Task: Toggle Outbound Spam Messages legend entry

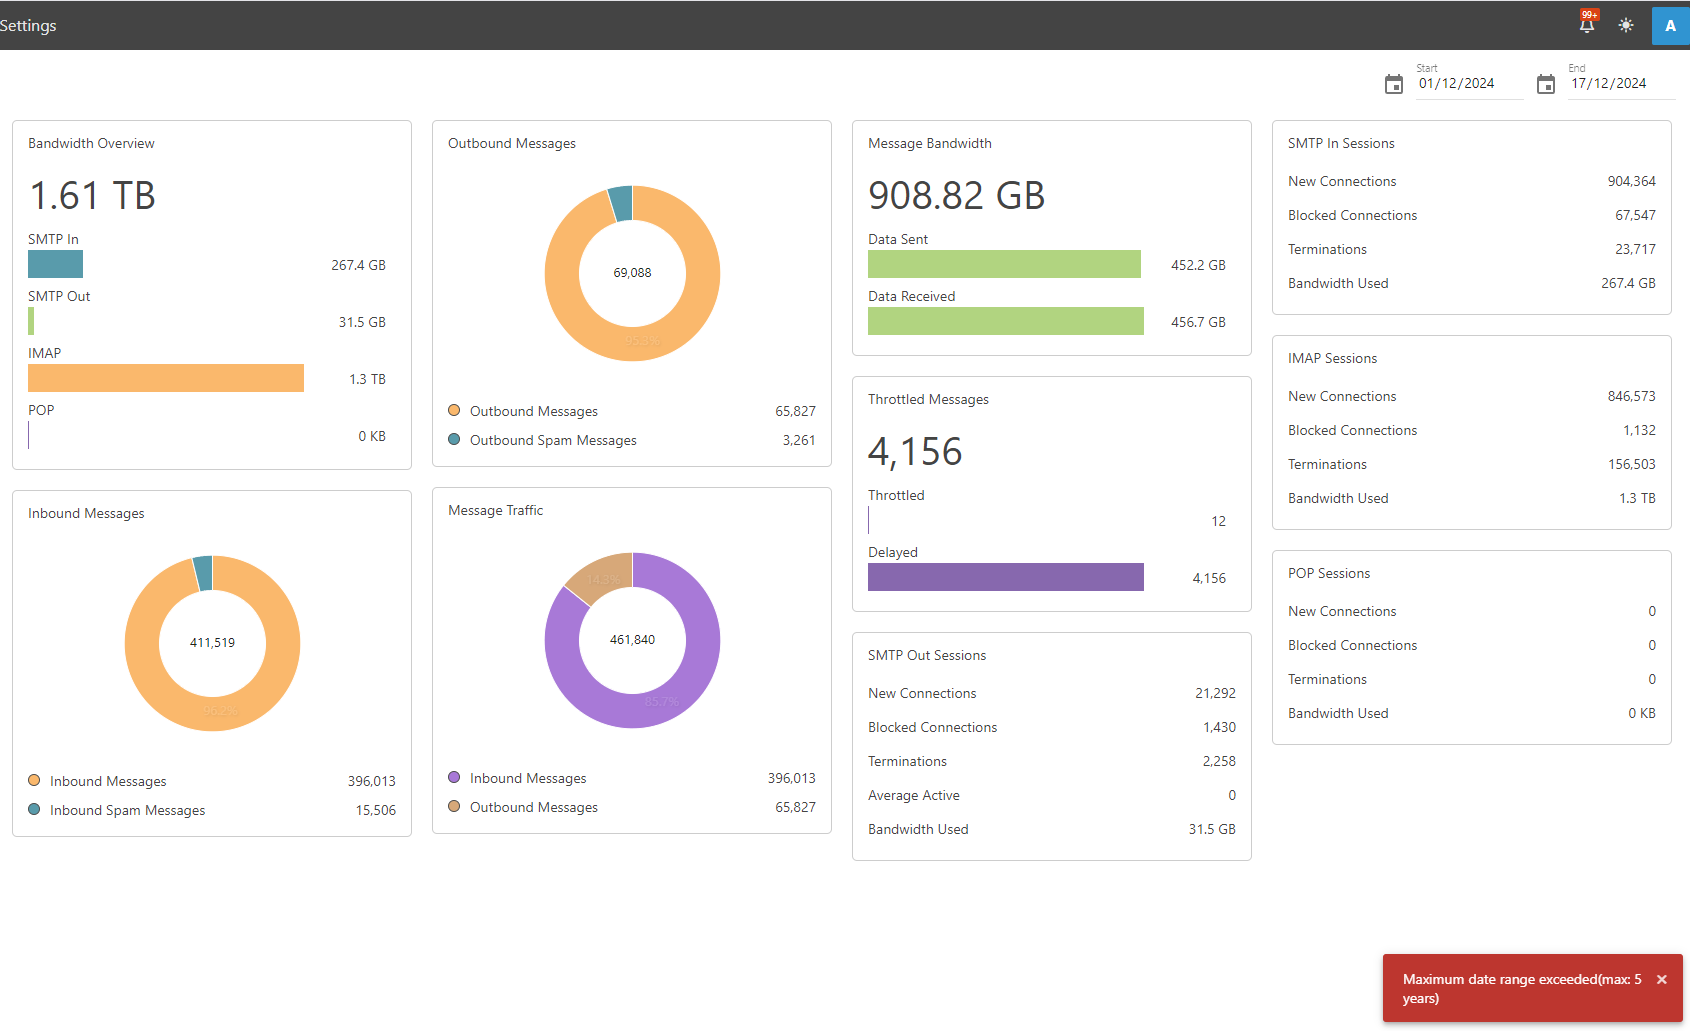Action: coord(552,440)
